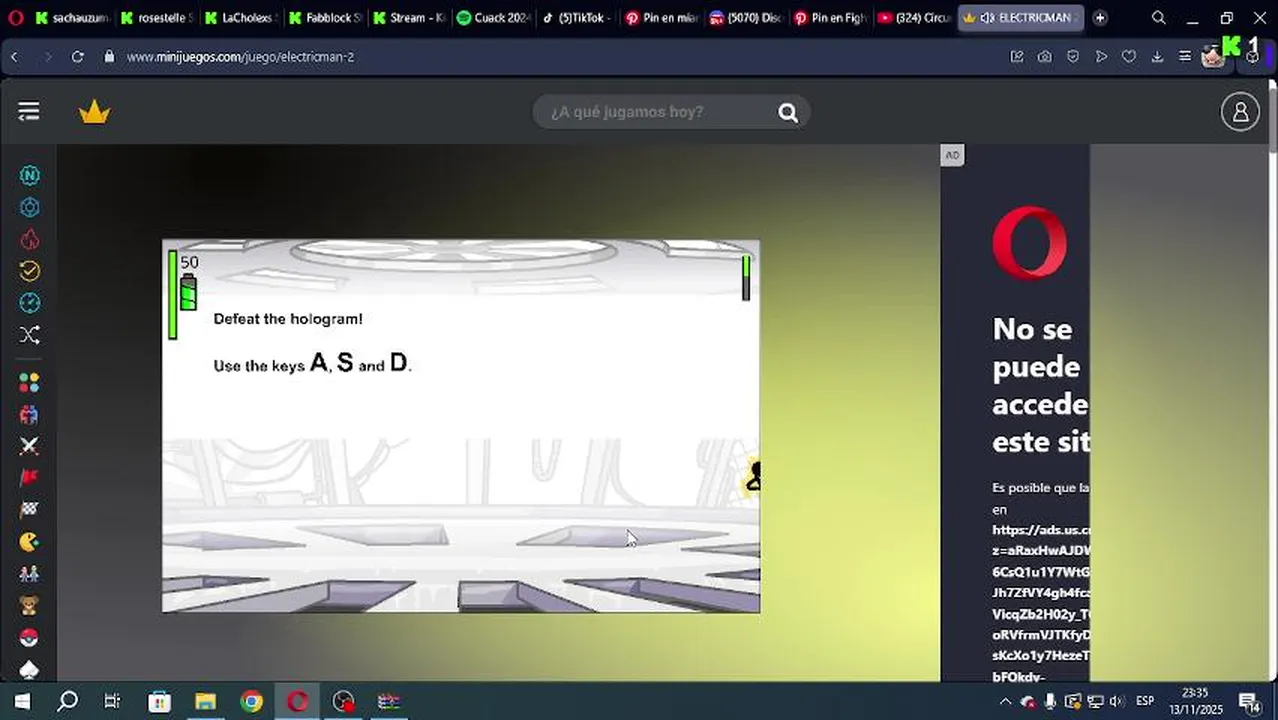Open the spade cards category icon
Screen dimensions: 1278x720
point(30,670)
